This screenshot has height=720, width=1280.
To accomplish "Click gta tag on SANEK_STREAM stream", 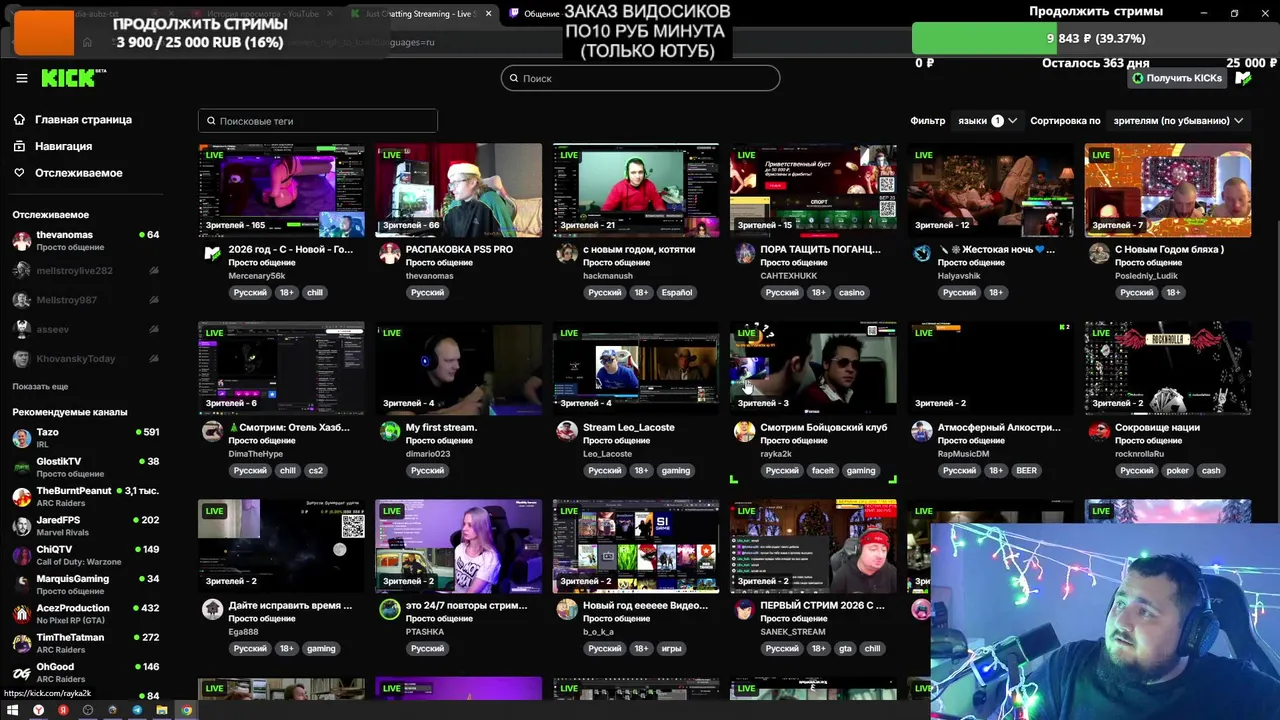I will point(845,649).
